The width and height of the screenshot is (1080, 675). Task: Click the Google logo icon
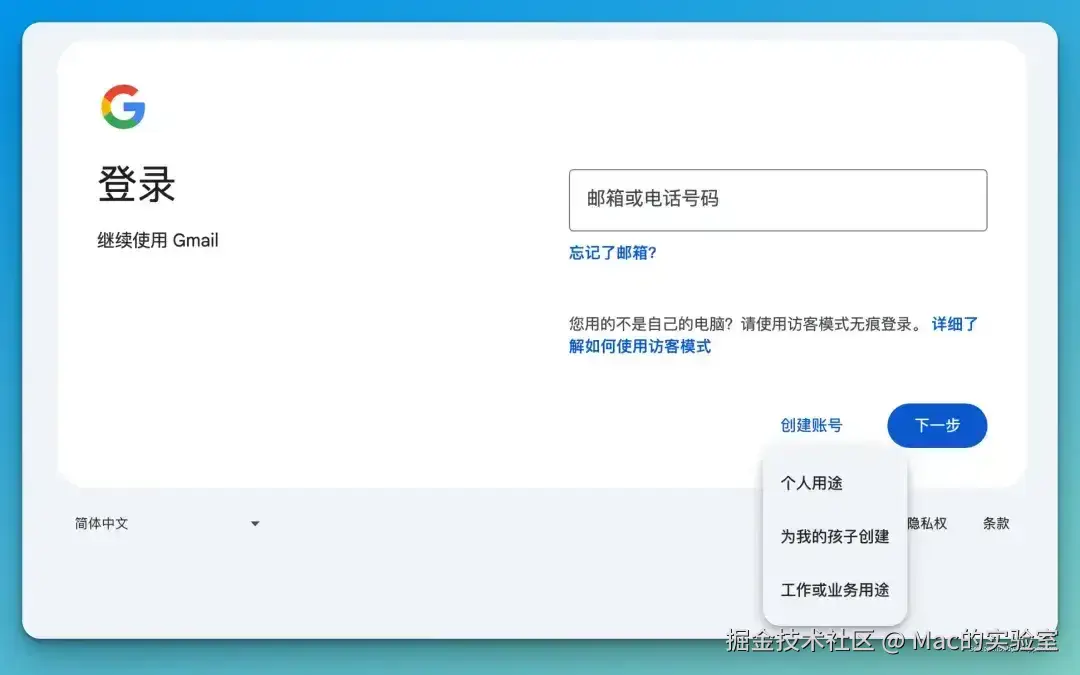coord(123,107)
